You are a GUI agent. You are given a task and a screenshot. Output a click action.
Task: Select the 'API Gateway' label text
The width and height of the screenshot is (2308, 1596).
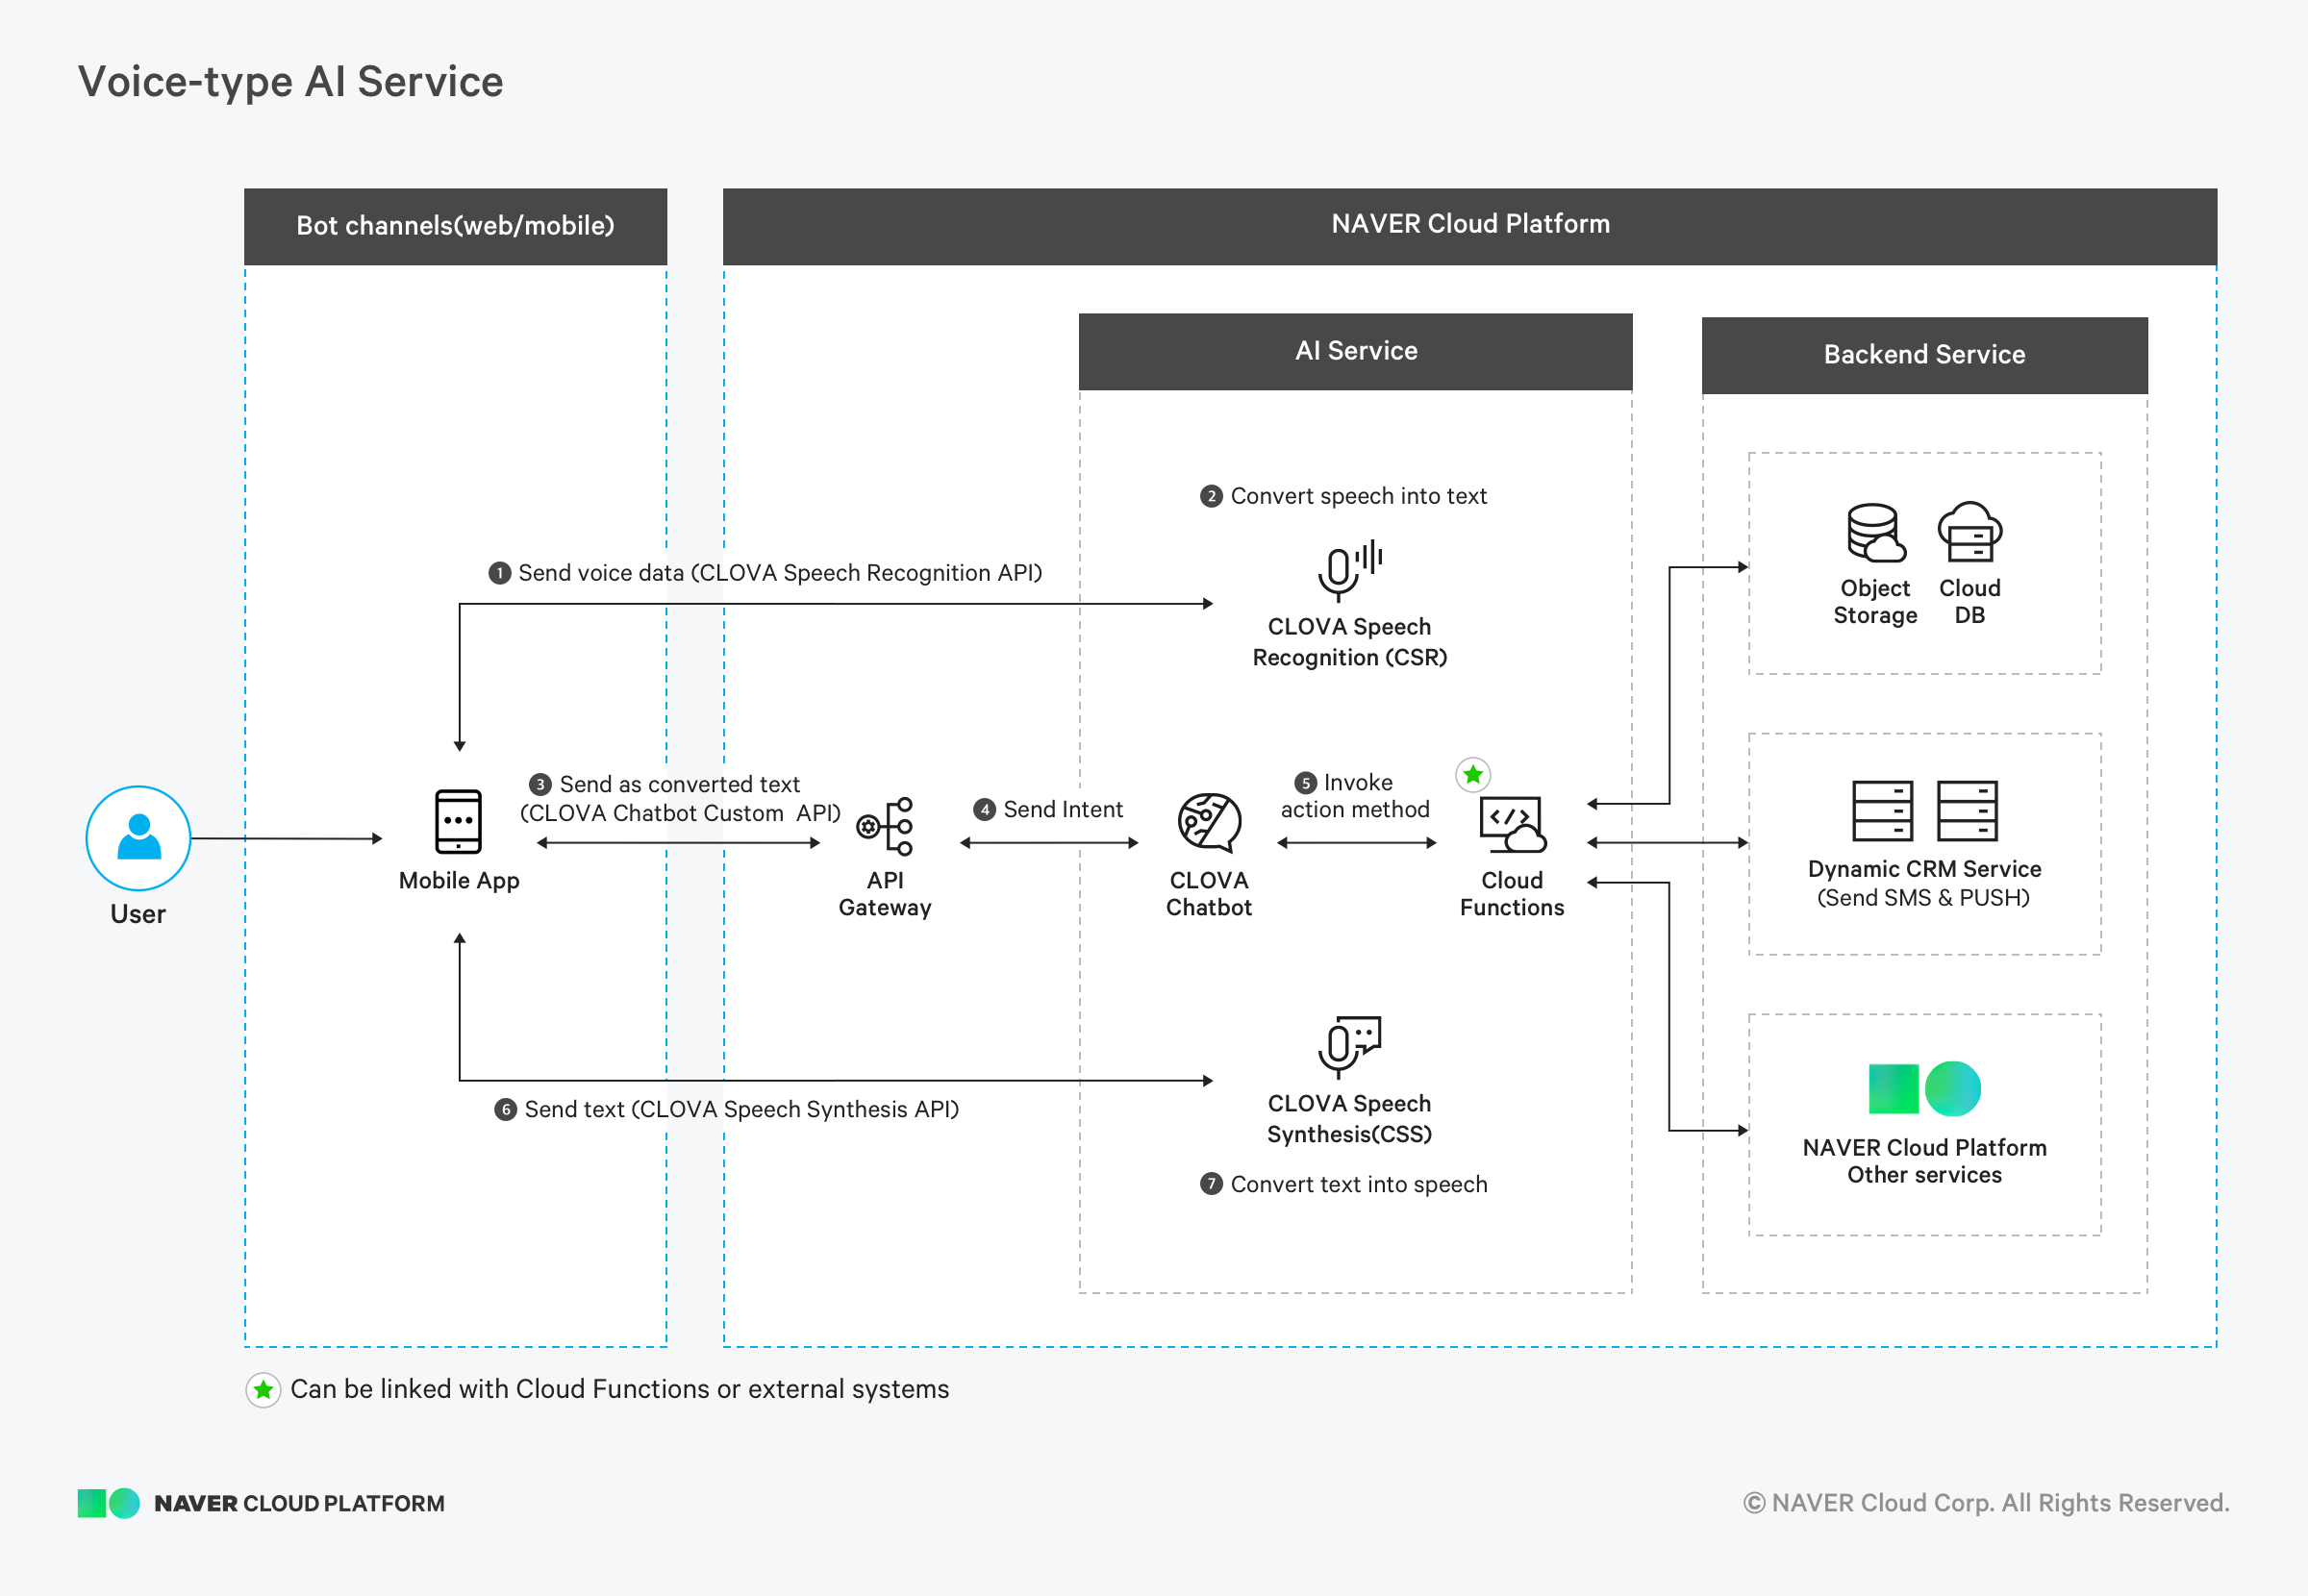pos(885,894)
